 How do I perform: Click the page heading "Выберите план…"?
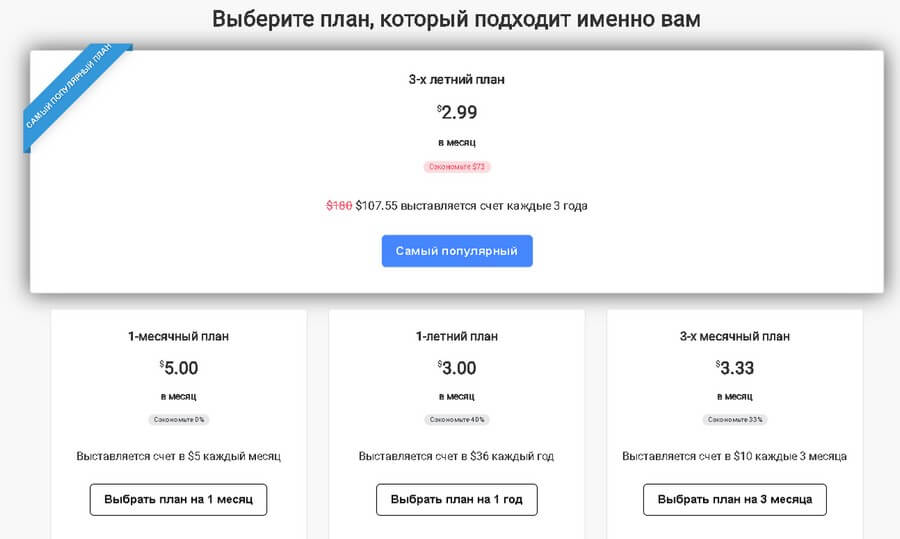[456, 19]
